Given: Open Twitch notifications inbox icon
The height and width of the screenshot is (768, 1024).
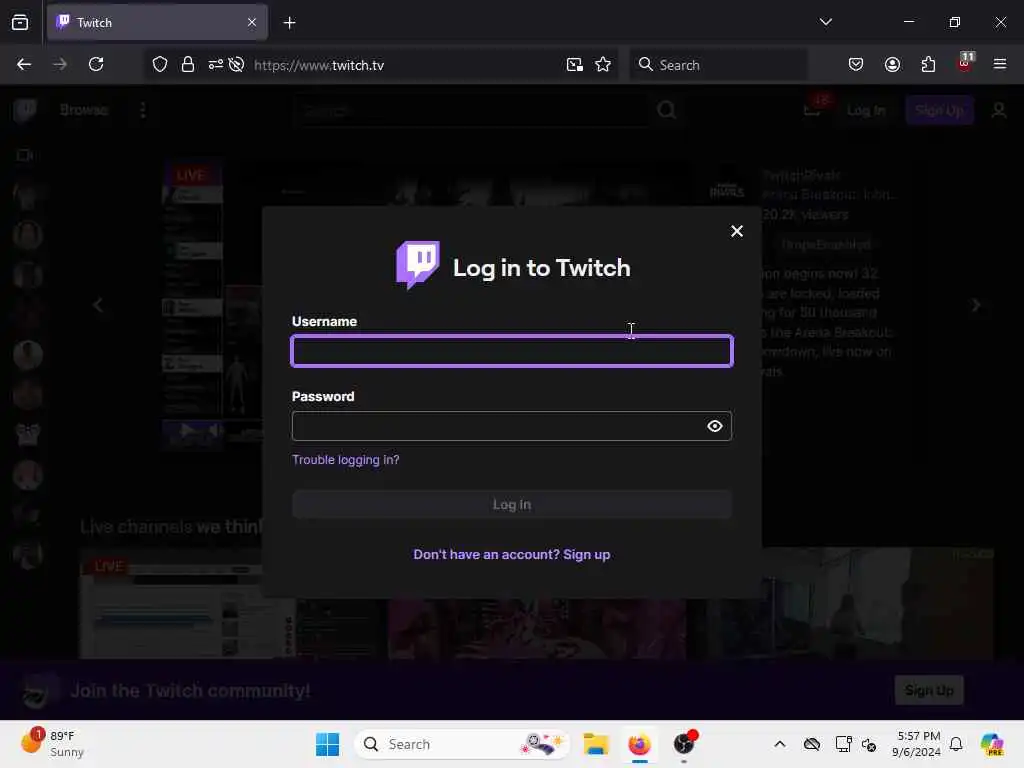Looking at the screenshot, I should tap(813, 108).
